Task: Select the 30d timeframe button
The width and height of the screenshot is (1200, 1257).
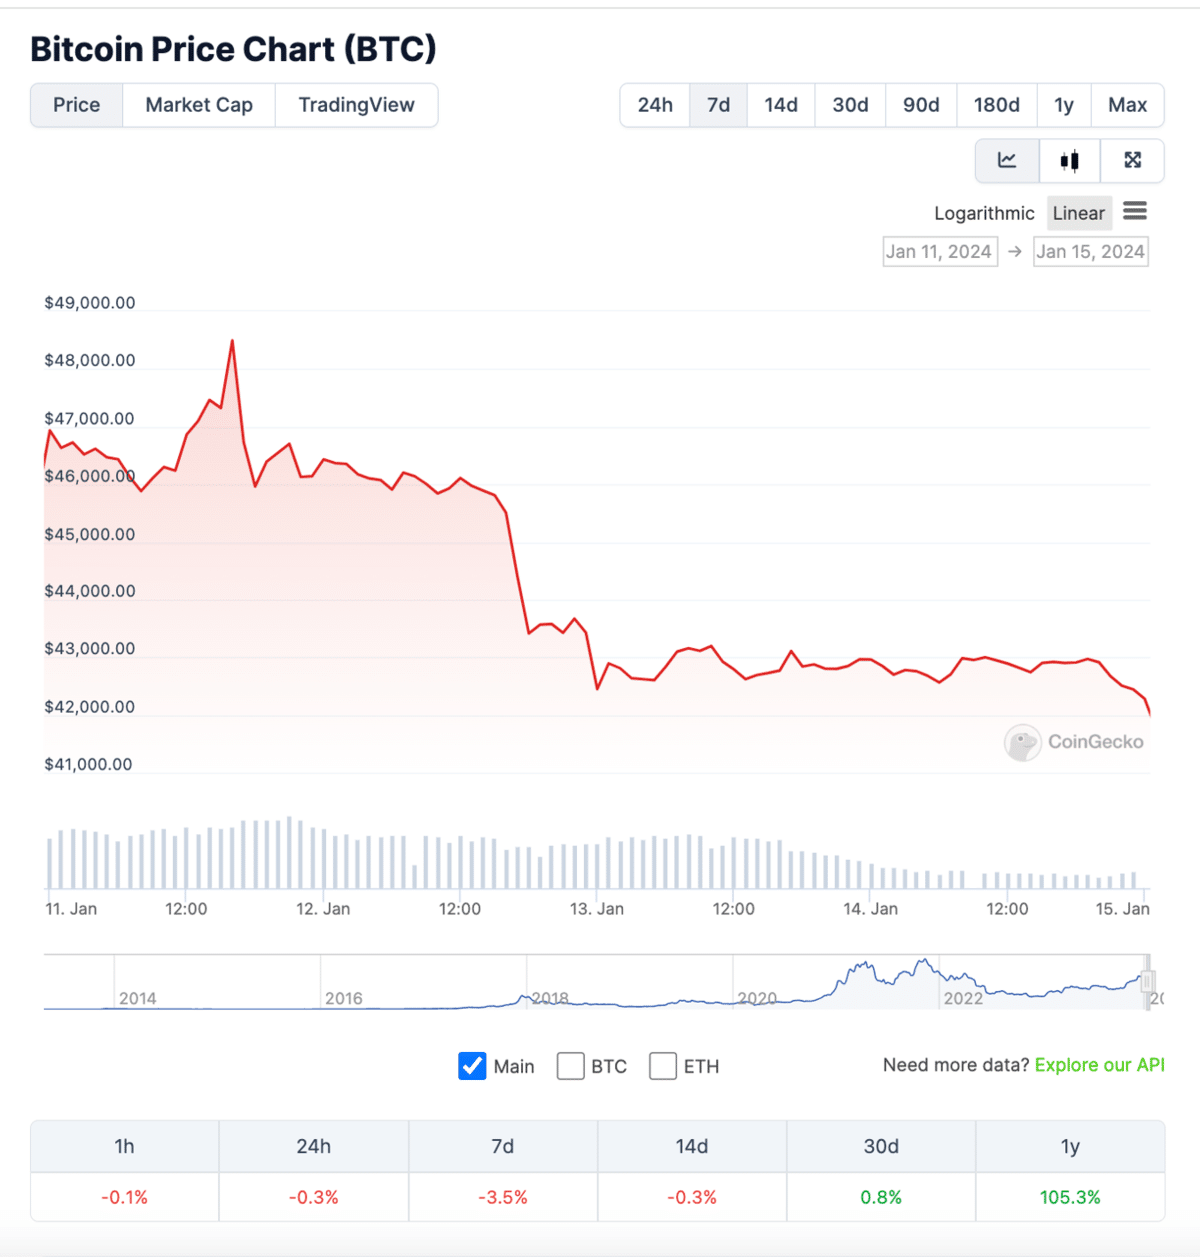Action: (849, 104)
